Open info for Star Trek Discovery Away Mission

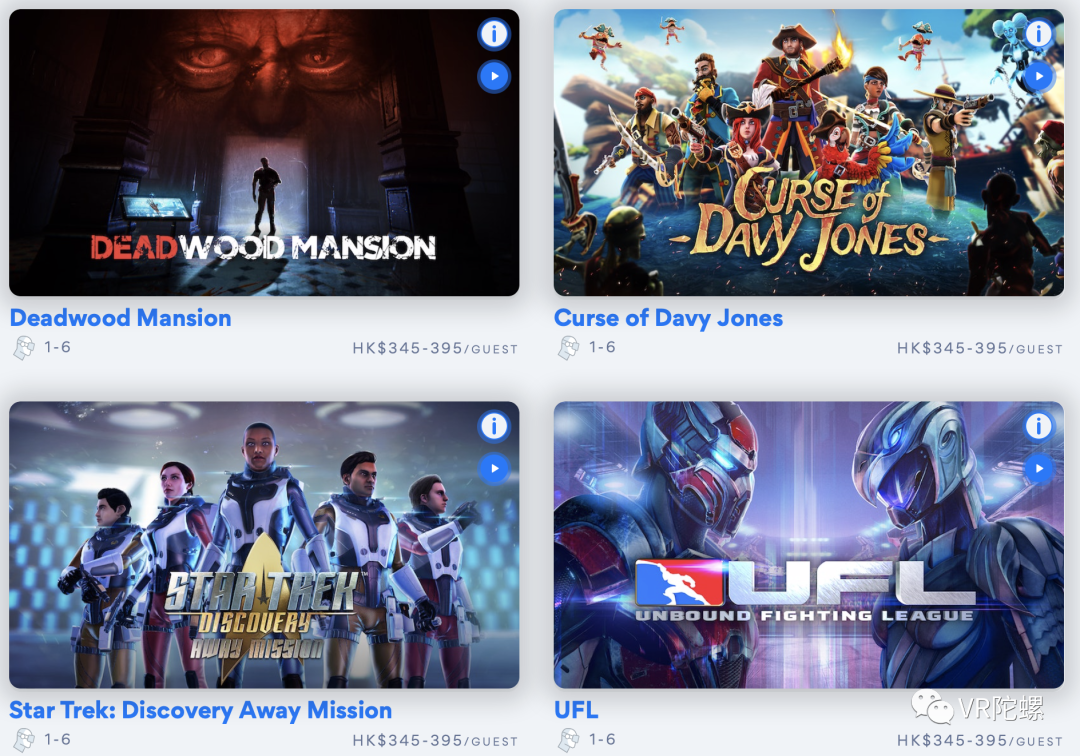494,426
